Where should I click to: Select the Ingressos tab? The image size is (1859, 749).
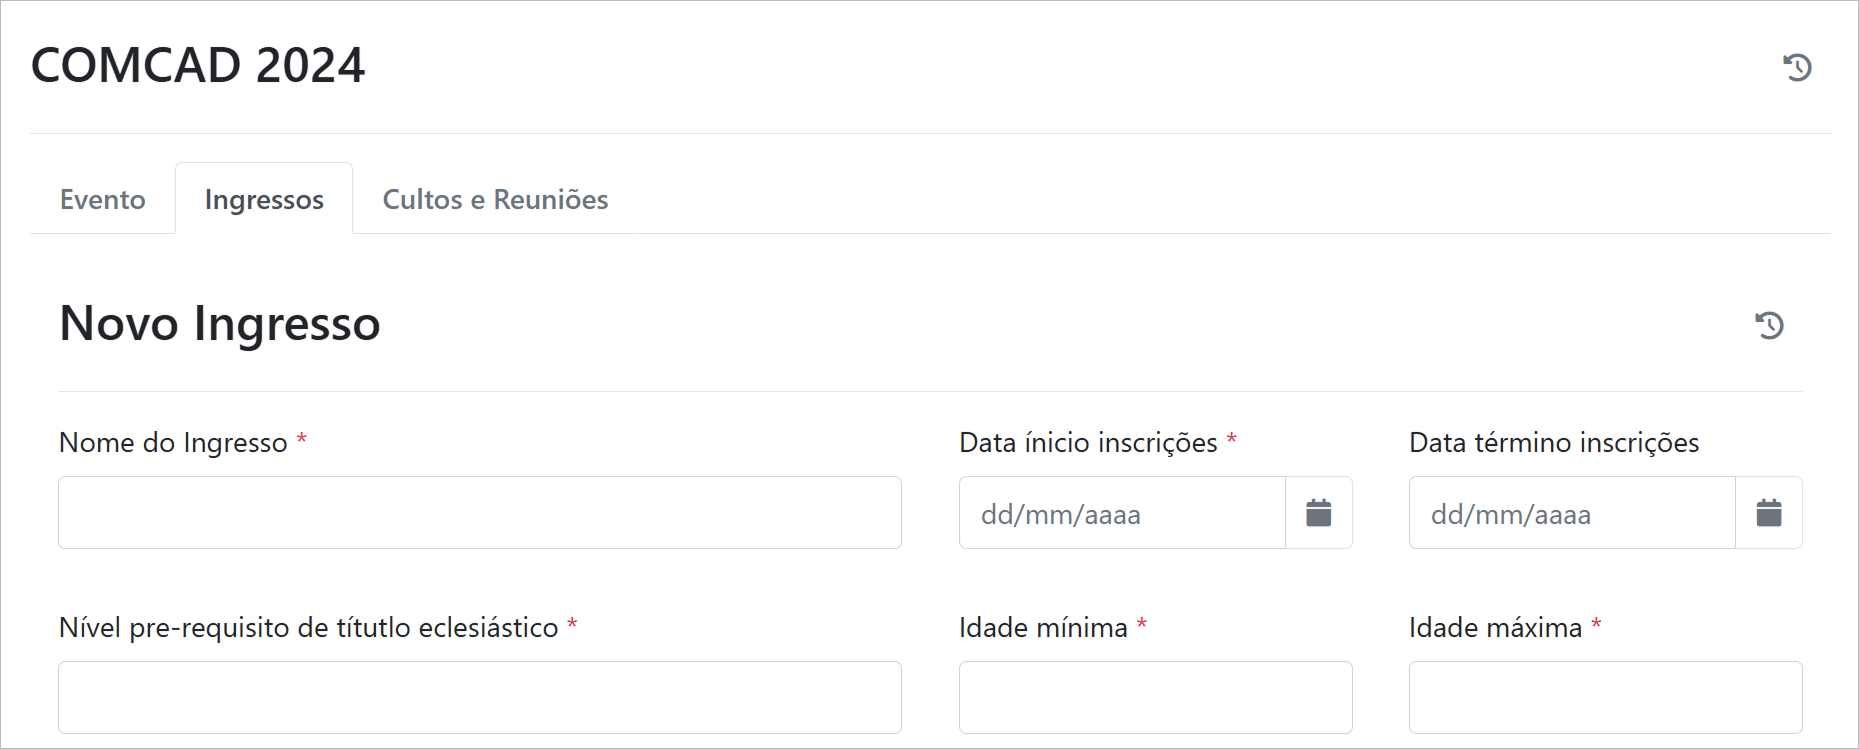[x=264, y=199]
